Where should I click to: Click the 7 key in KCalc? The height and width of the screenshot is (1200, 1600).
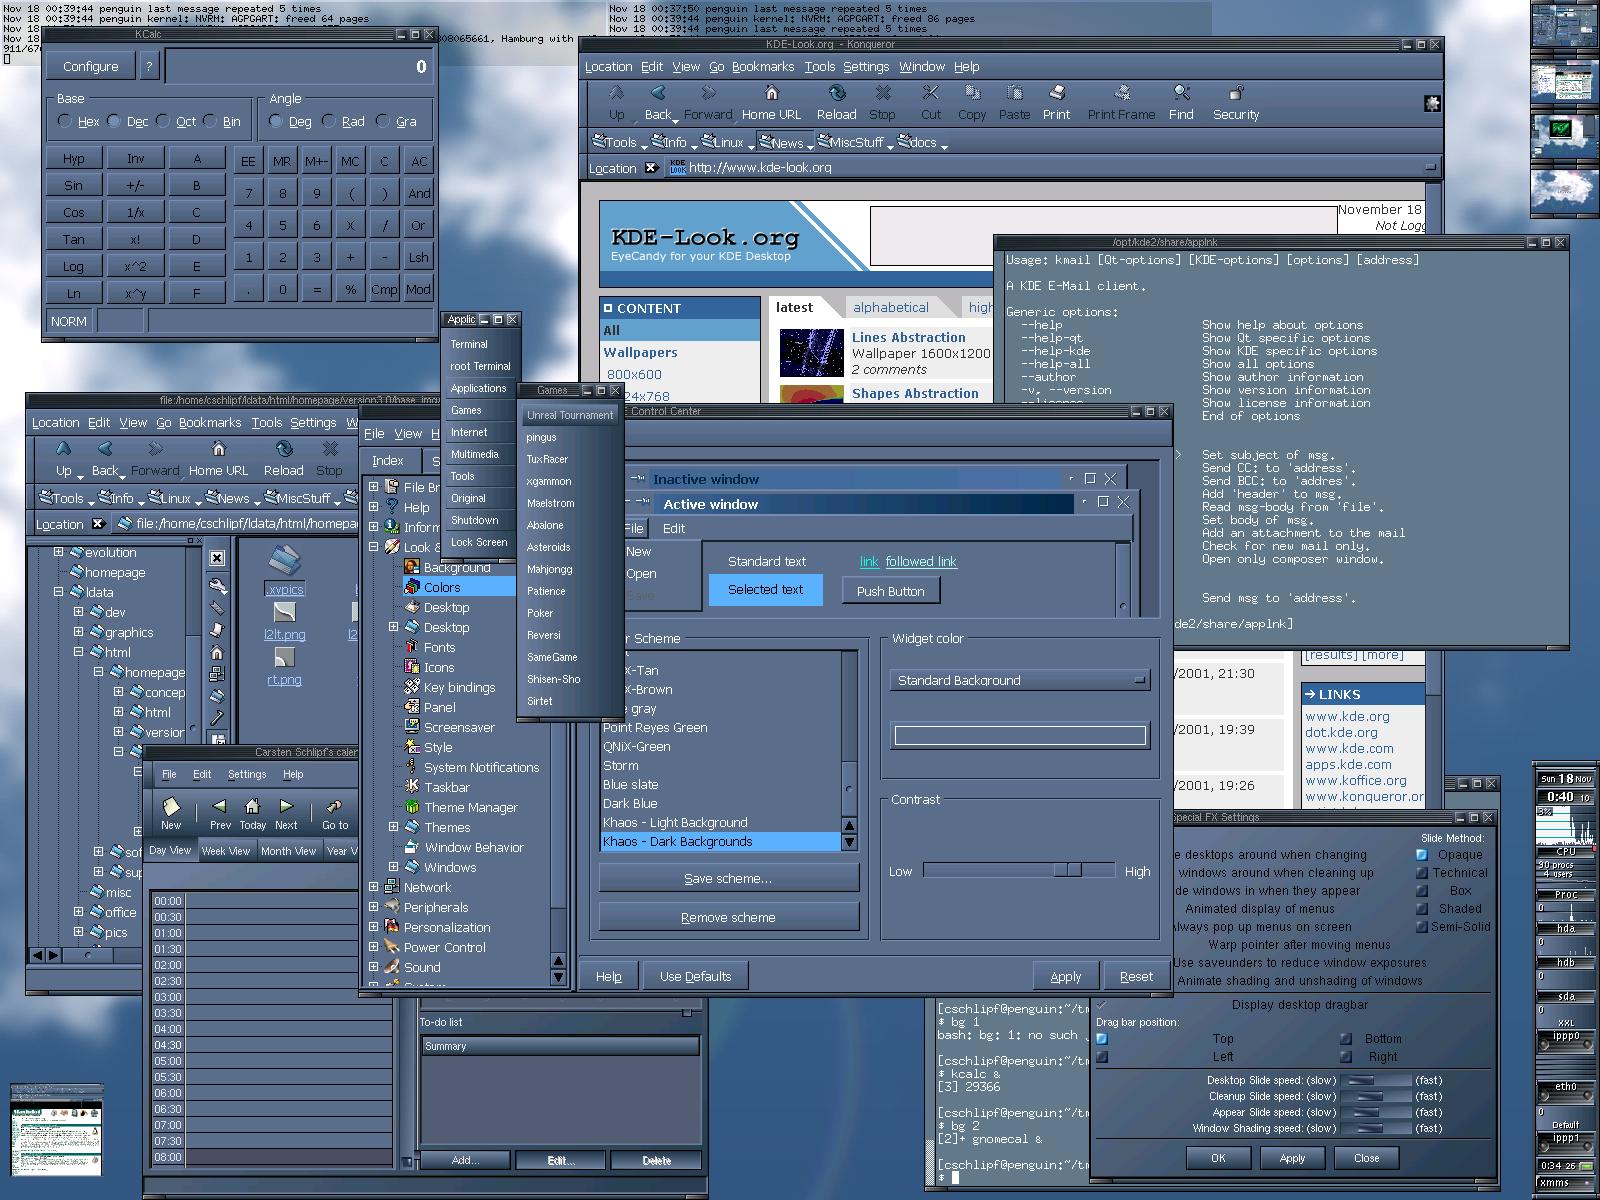[249, 193]
